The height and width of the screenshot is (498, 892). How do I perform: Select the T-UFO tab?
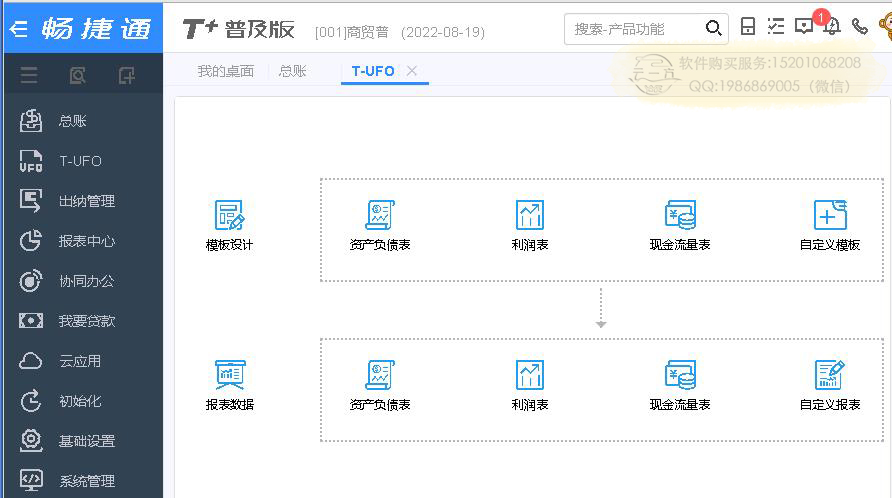373,71
